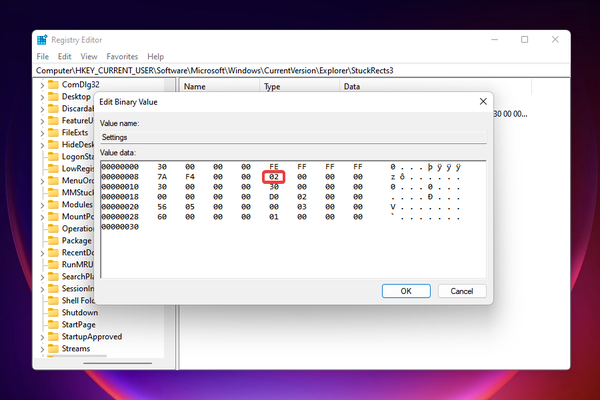The height and width of the screenshot is (400, 600).
Task: Click the StartupApproved folder icon
Action: click(53, 336)
